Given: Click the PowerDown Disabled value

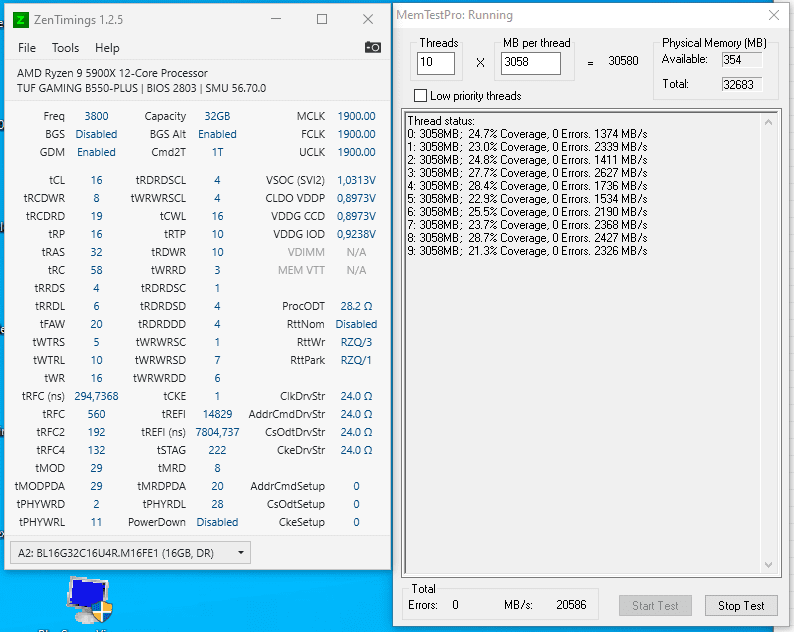Looking at the screenshot, I should pos(217,522).
